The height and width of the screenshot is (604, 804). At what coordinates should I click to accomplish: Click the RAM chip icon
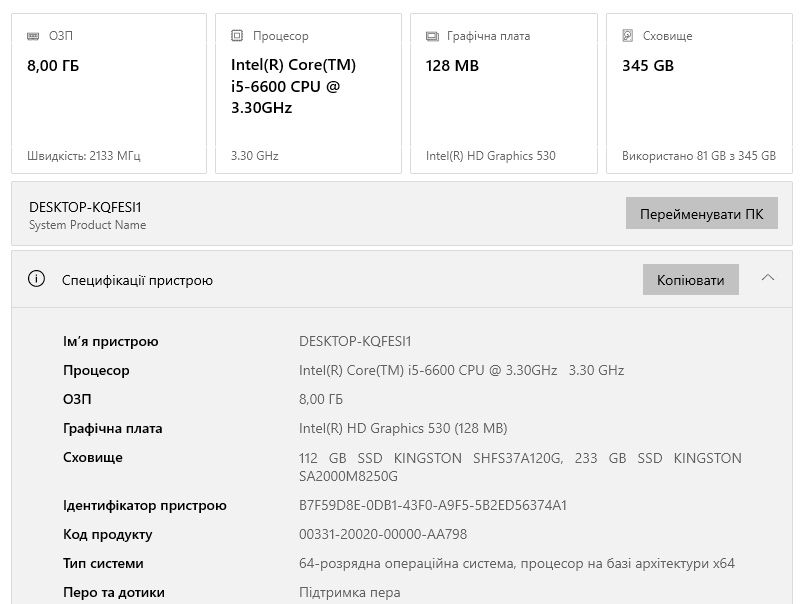tap(33, 36)
